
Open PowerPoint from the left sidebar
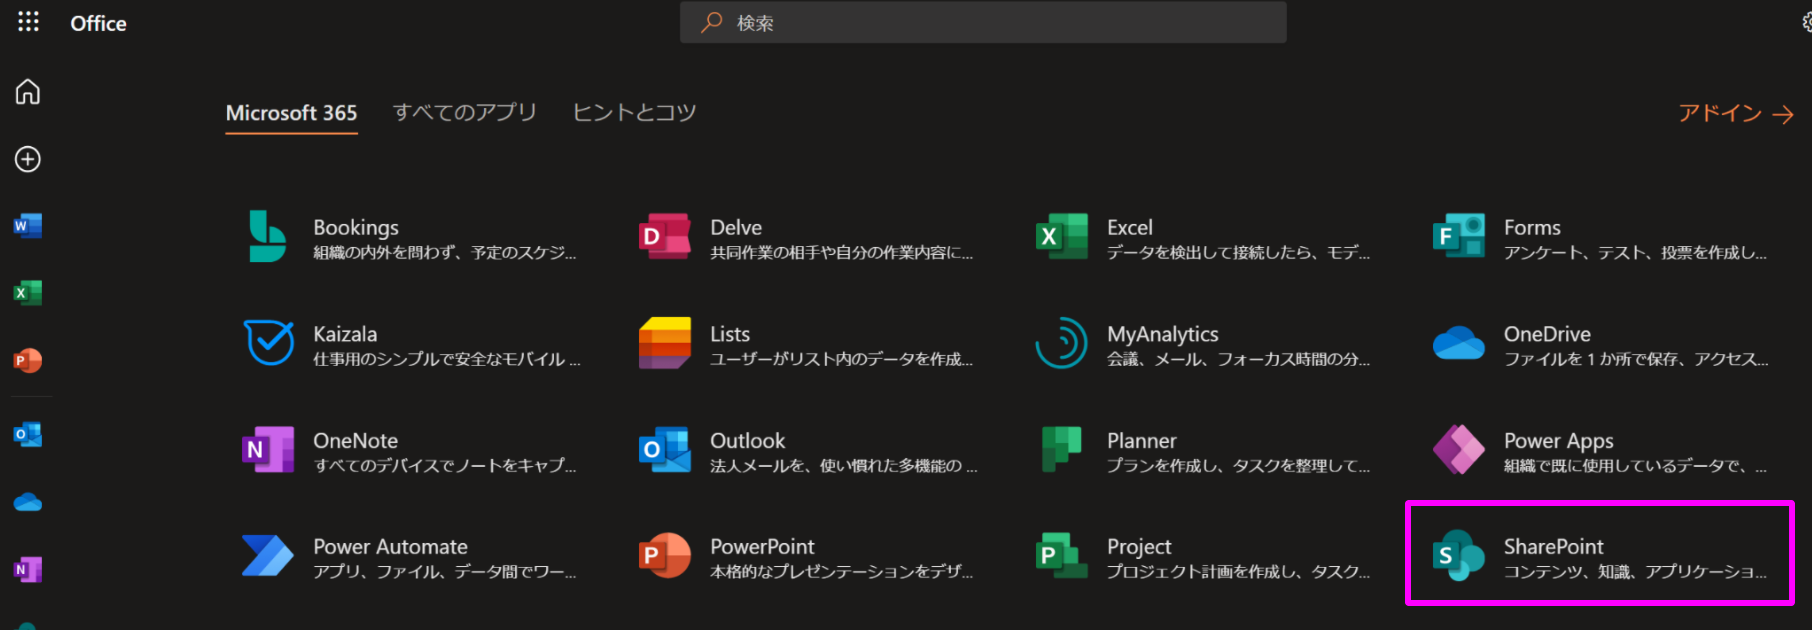28,360
